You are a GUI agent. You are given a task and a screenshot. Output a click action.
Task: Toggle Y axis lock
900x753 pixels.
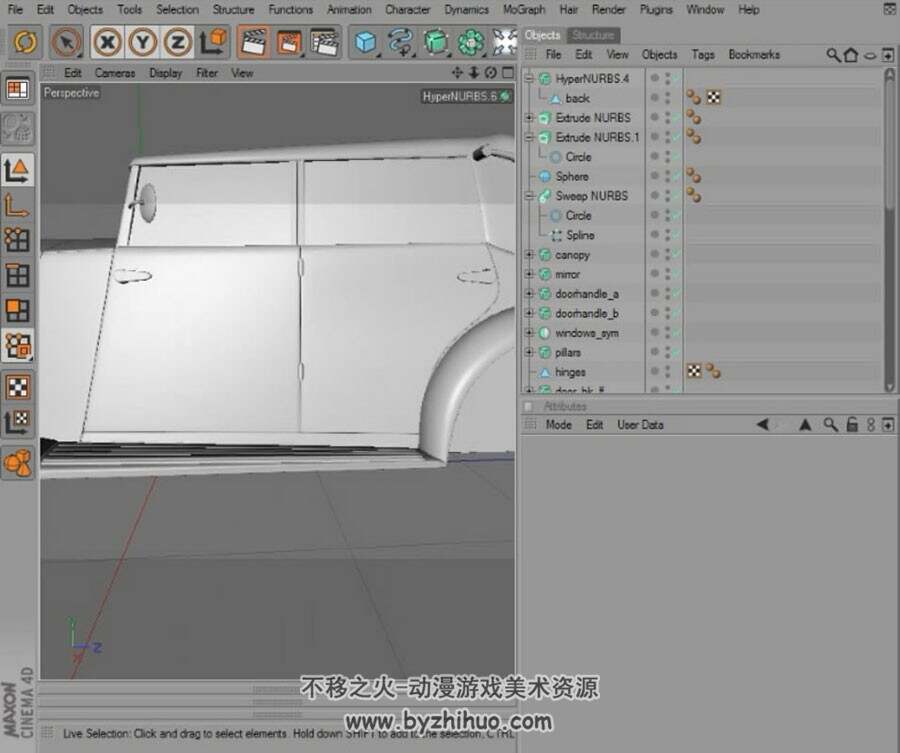coord(142,42)
